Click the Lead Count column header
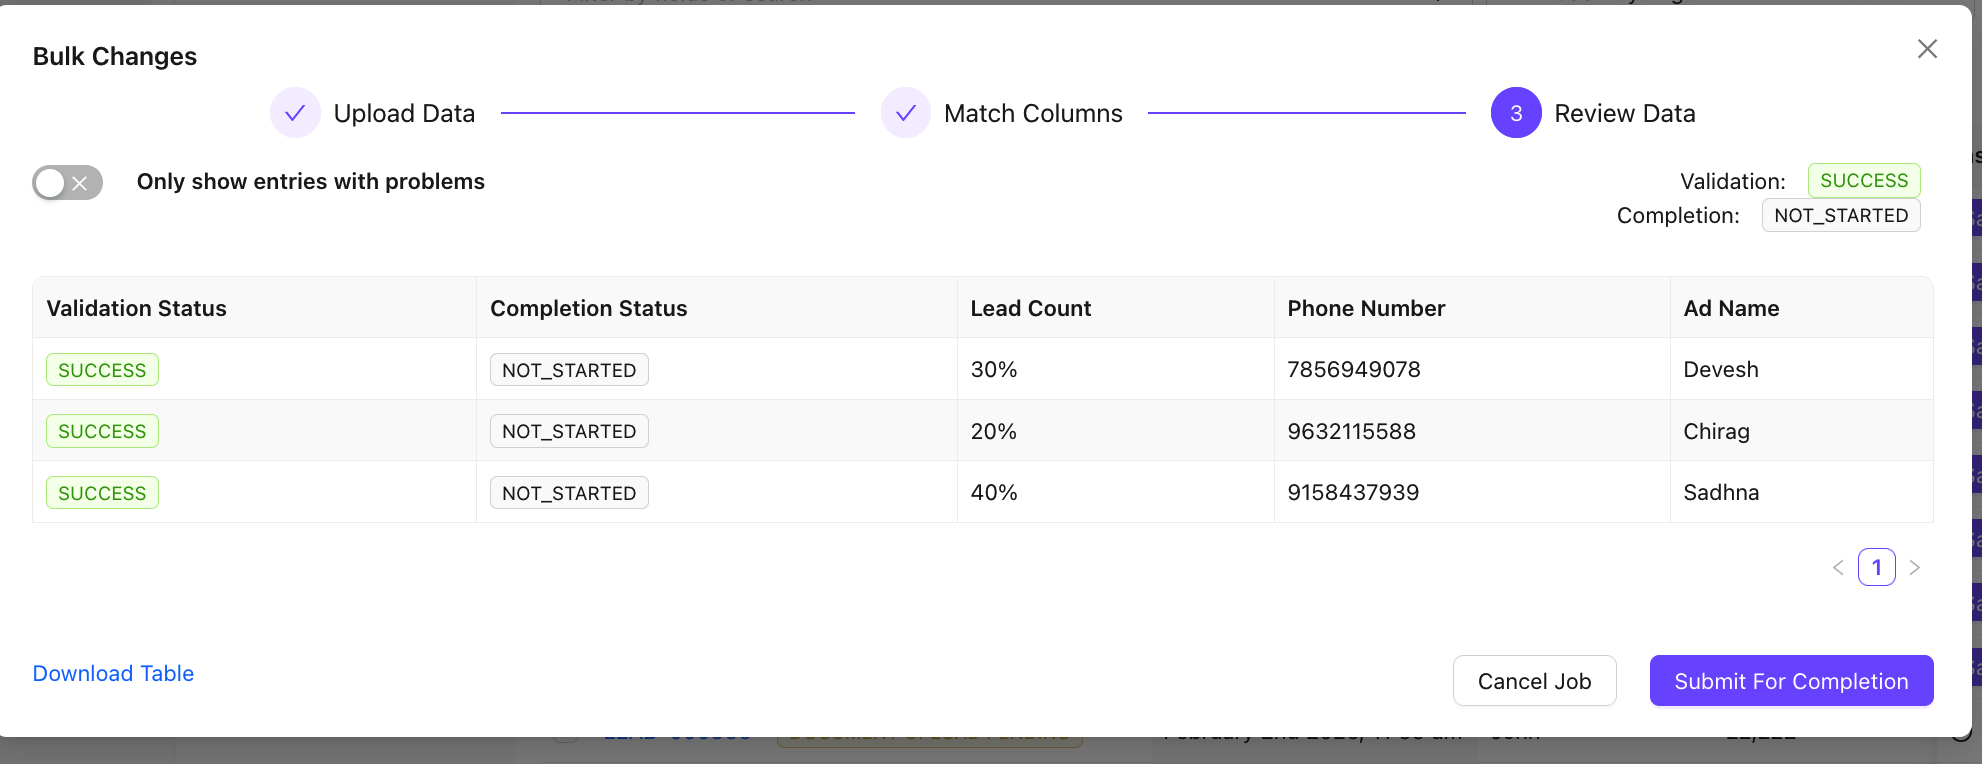 (x=1030, y=308)
